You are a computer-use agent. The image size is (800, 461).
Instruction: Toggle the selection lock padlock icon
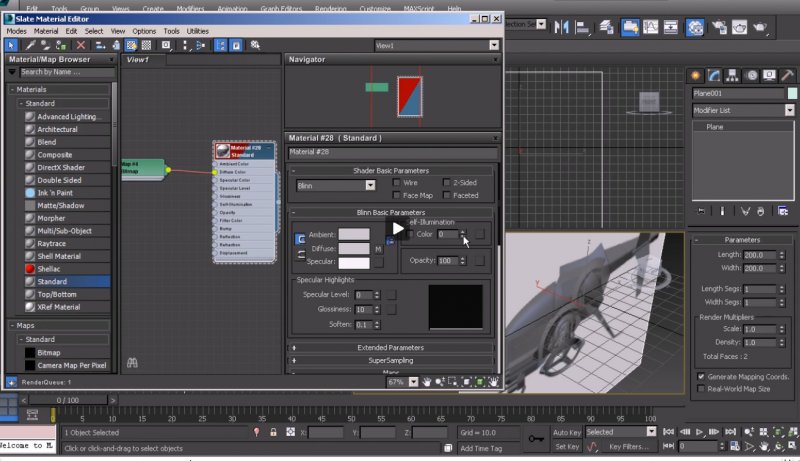pos(273,432)
